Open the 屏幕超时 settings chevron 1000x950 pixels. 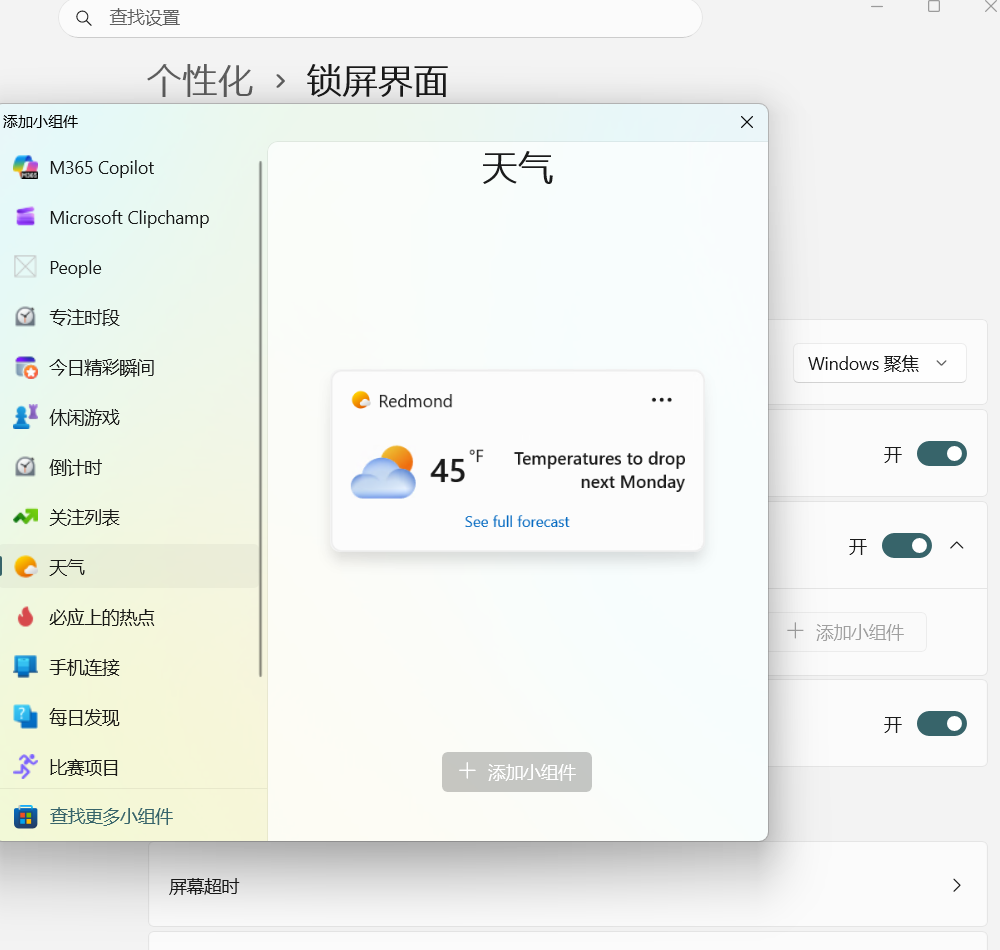[x=957, y=886]
